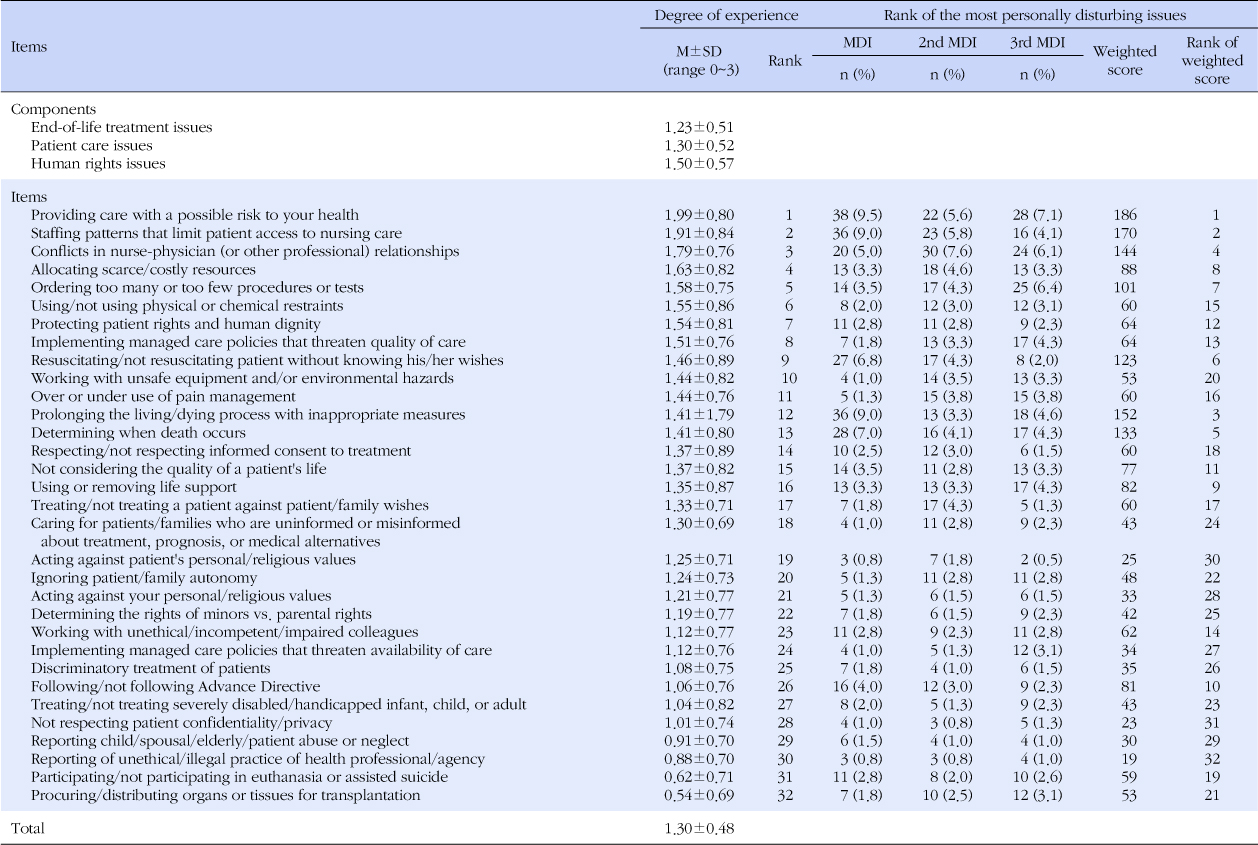Screen dimensions: 1258x845
Task: Select 'Using or removing life support' row
Action: pos(134,487)
